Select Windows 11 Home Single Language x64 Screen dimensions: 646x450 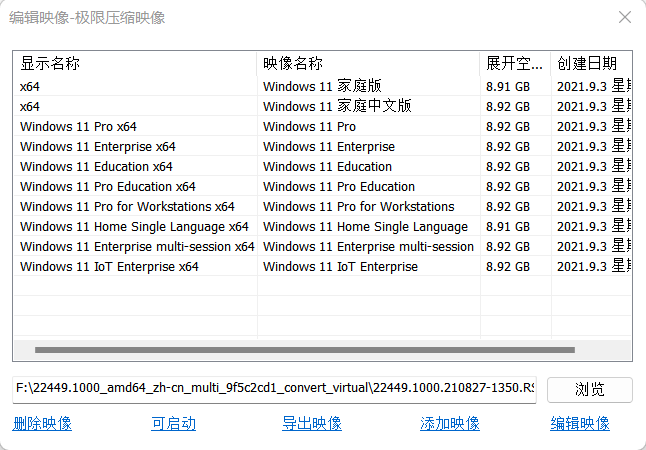tap(323, 227)
